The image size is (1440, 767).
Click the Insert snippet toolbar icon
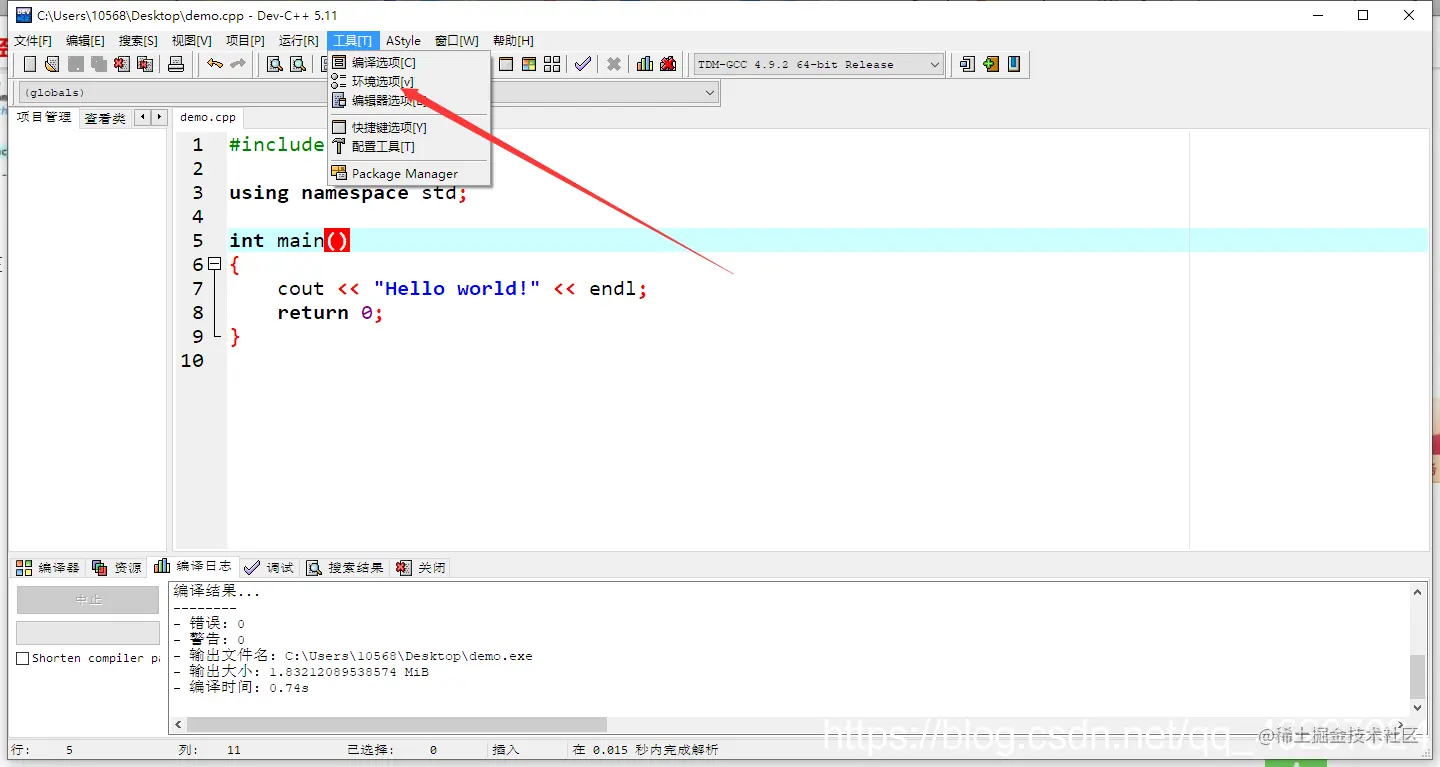pos(967,64)
